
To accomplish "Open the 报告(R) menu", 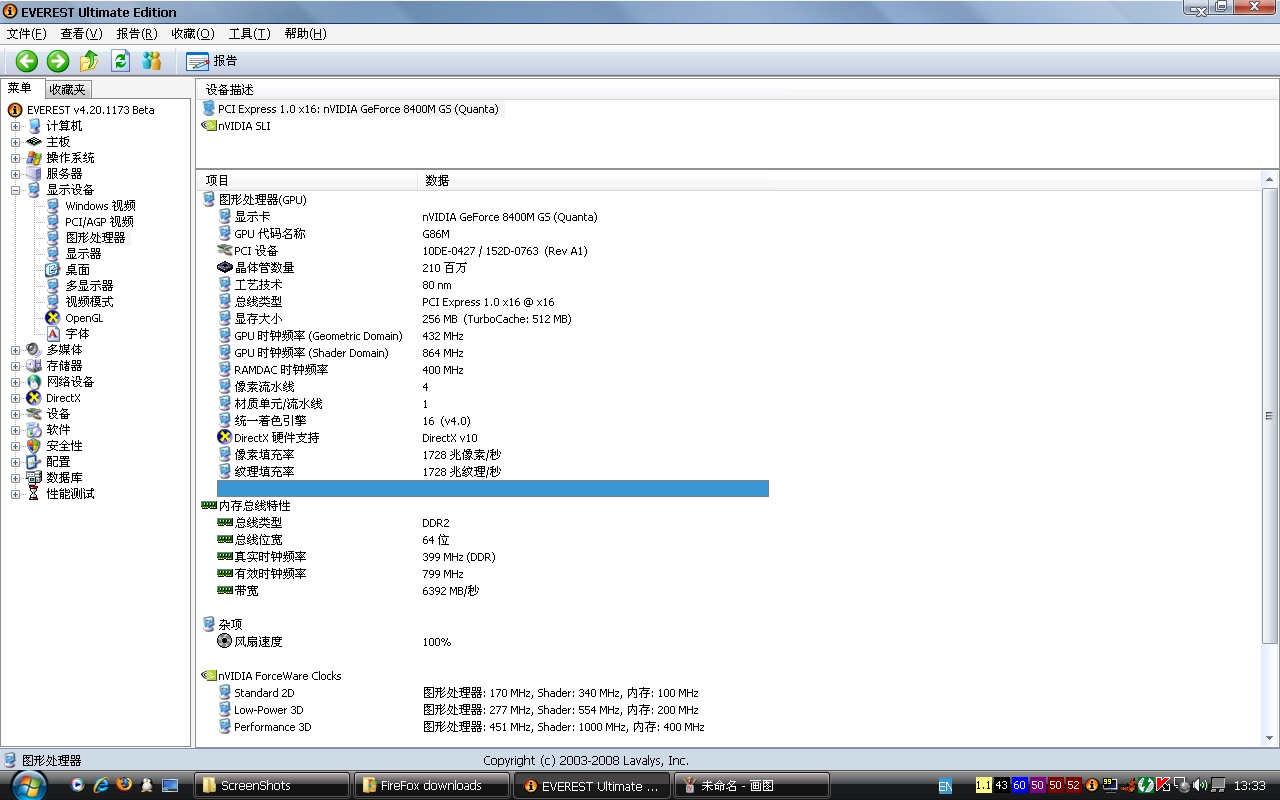I will tap(136, 33).
